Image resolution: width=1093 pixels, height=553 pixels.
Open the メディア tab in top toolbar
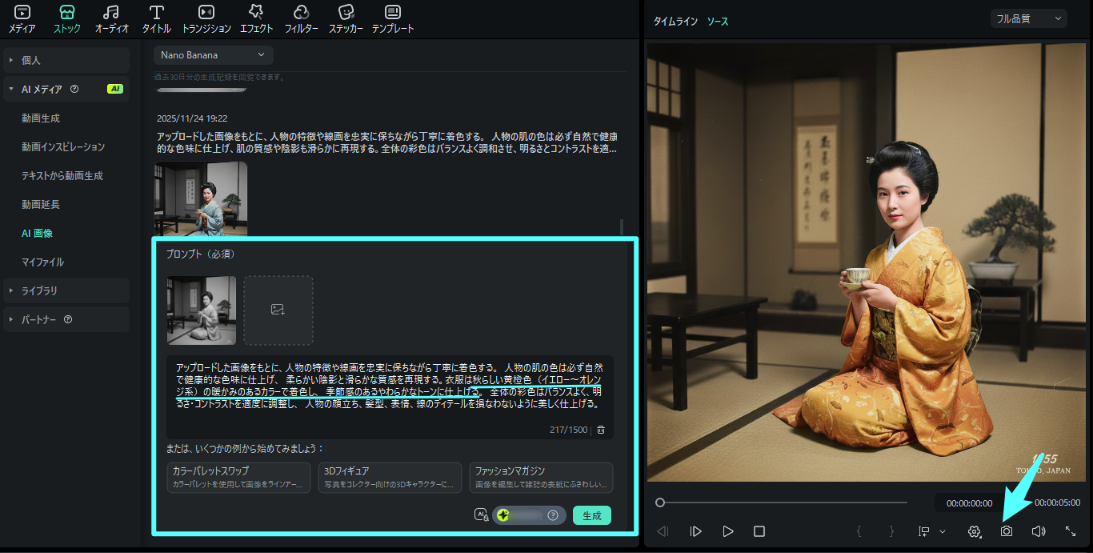(22, 19)
